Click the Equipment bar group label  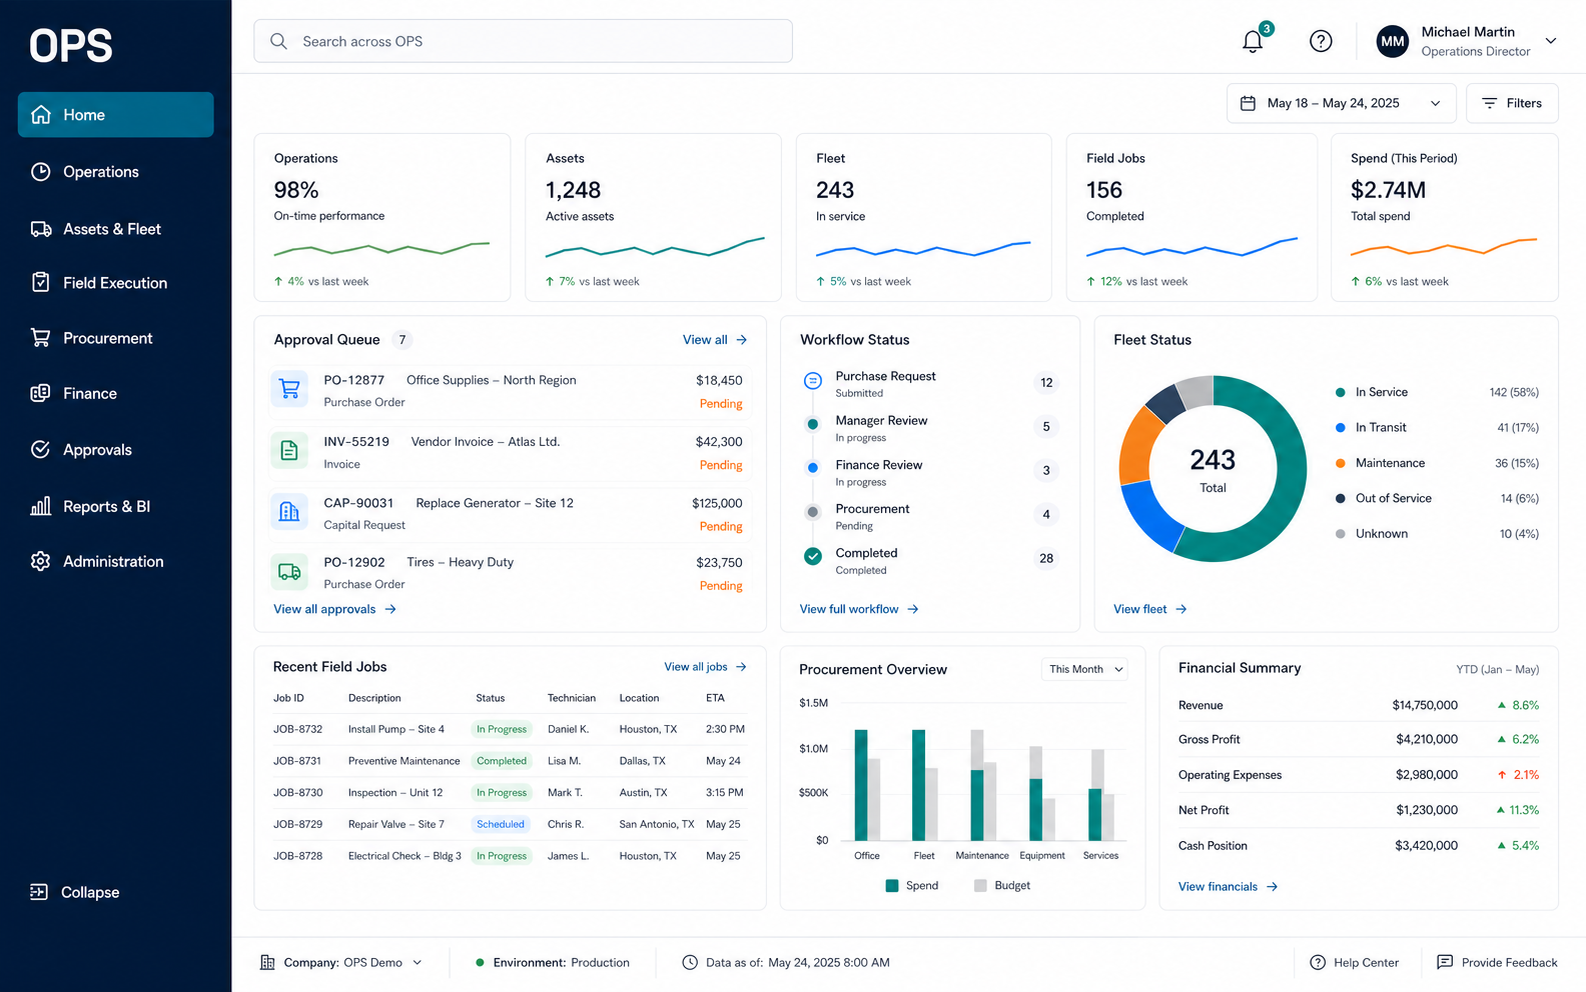(x=1042, y=856)
